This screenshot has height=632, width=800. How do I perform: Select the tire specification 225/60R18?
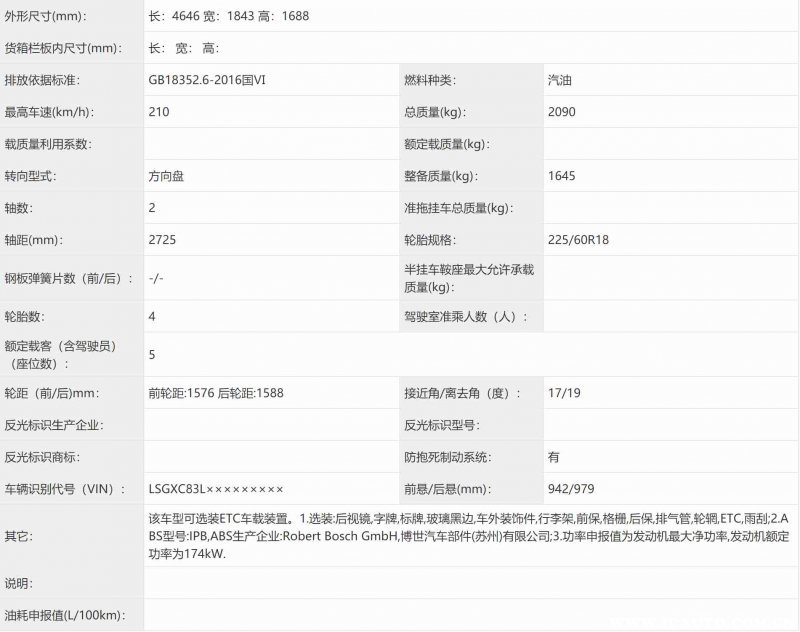[577, 240]
